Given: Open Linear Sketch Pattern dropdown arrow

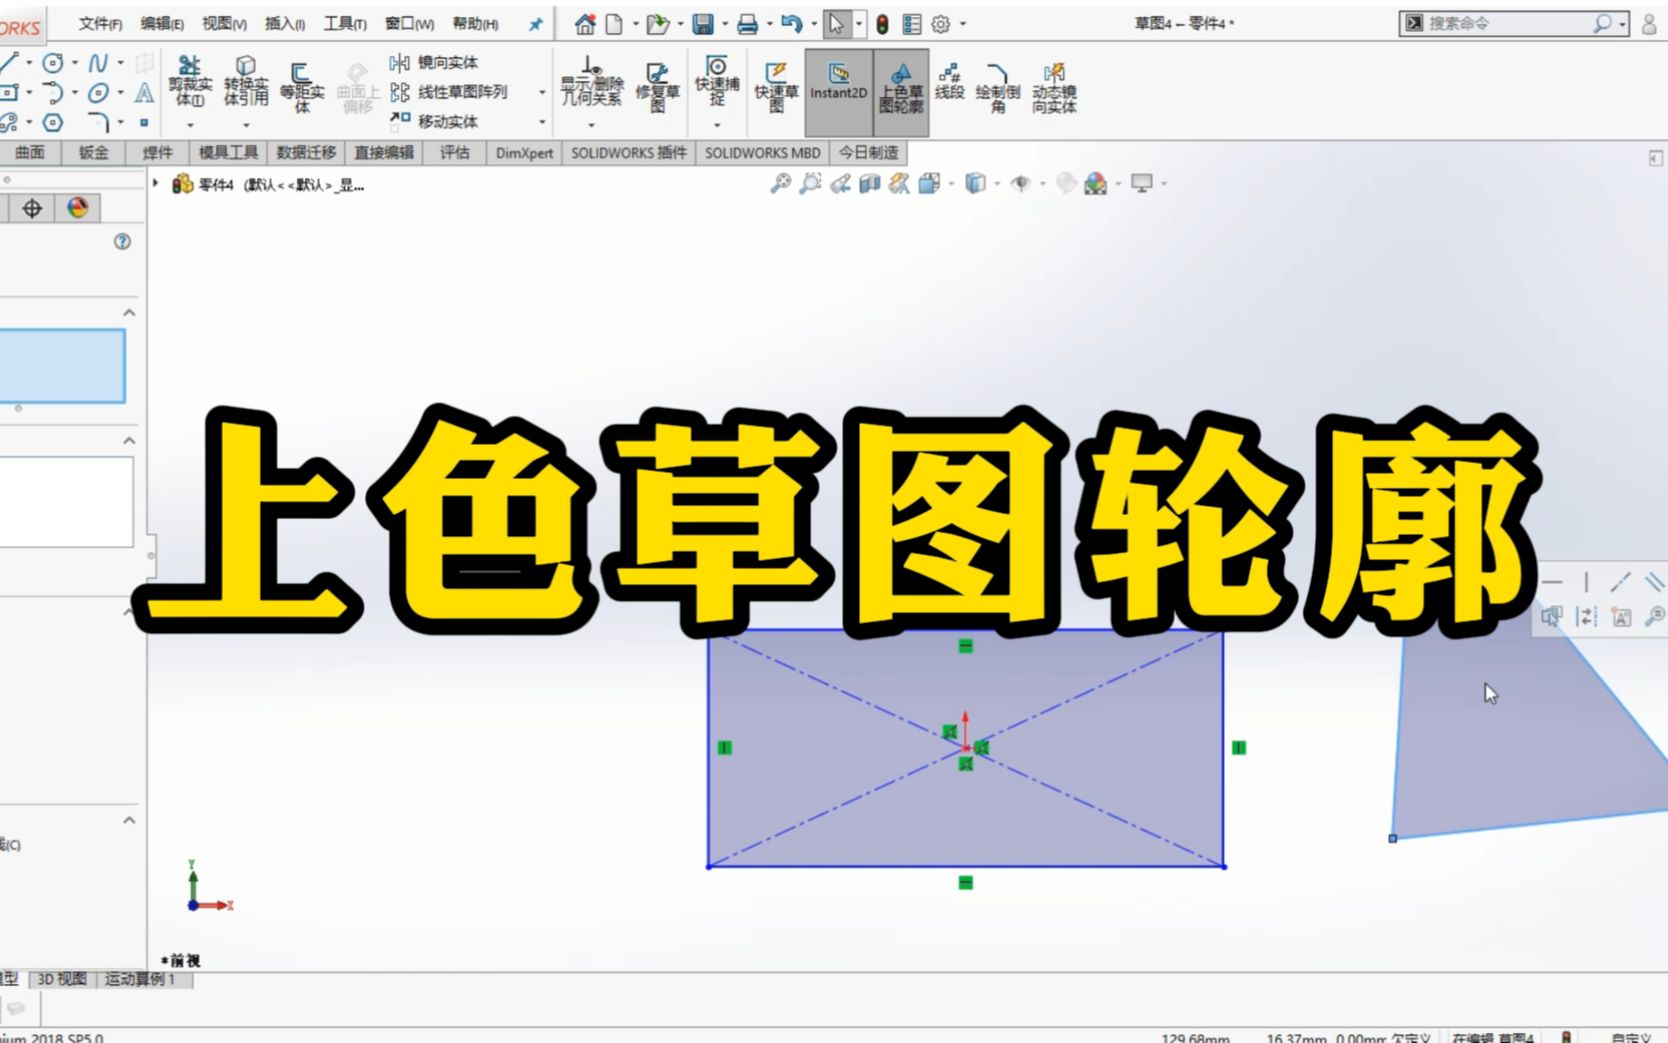Looking at the screenshot, I should click(x=542, y=92).
